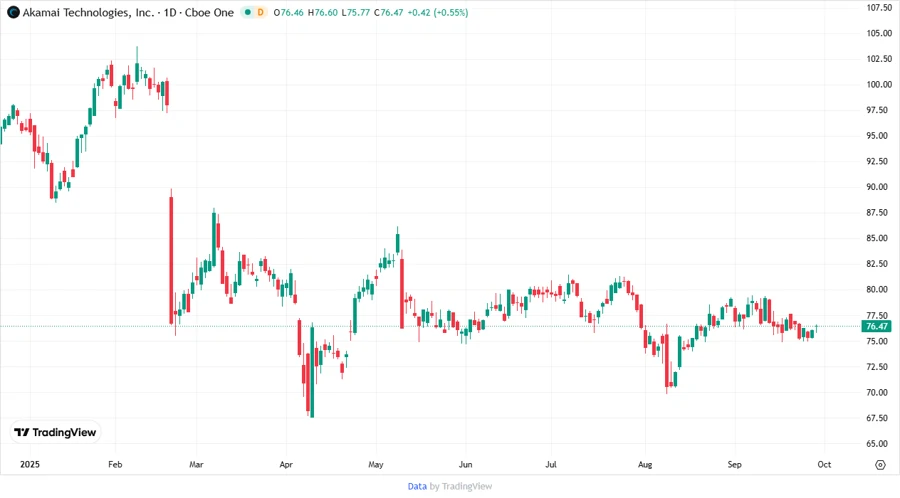Image resolution: width=900 pixels, height=498 pixels.
Task: Click the 107.50 price axis label
Action: tap(879, 7)
